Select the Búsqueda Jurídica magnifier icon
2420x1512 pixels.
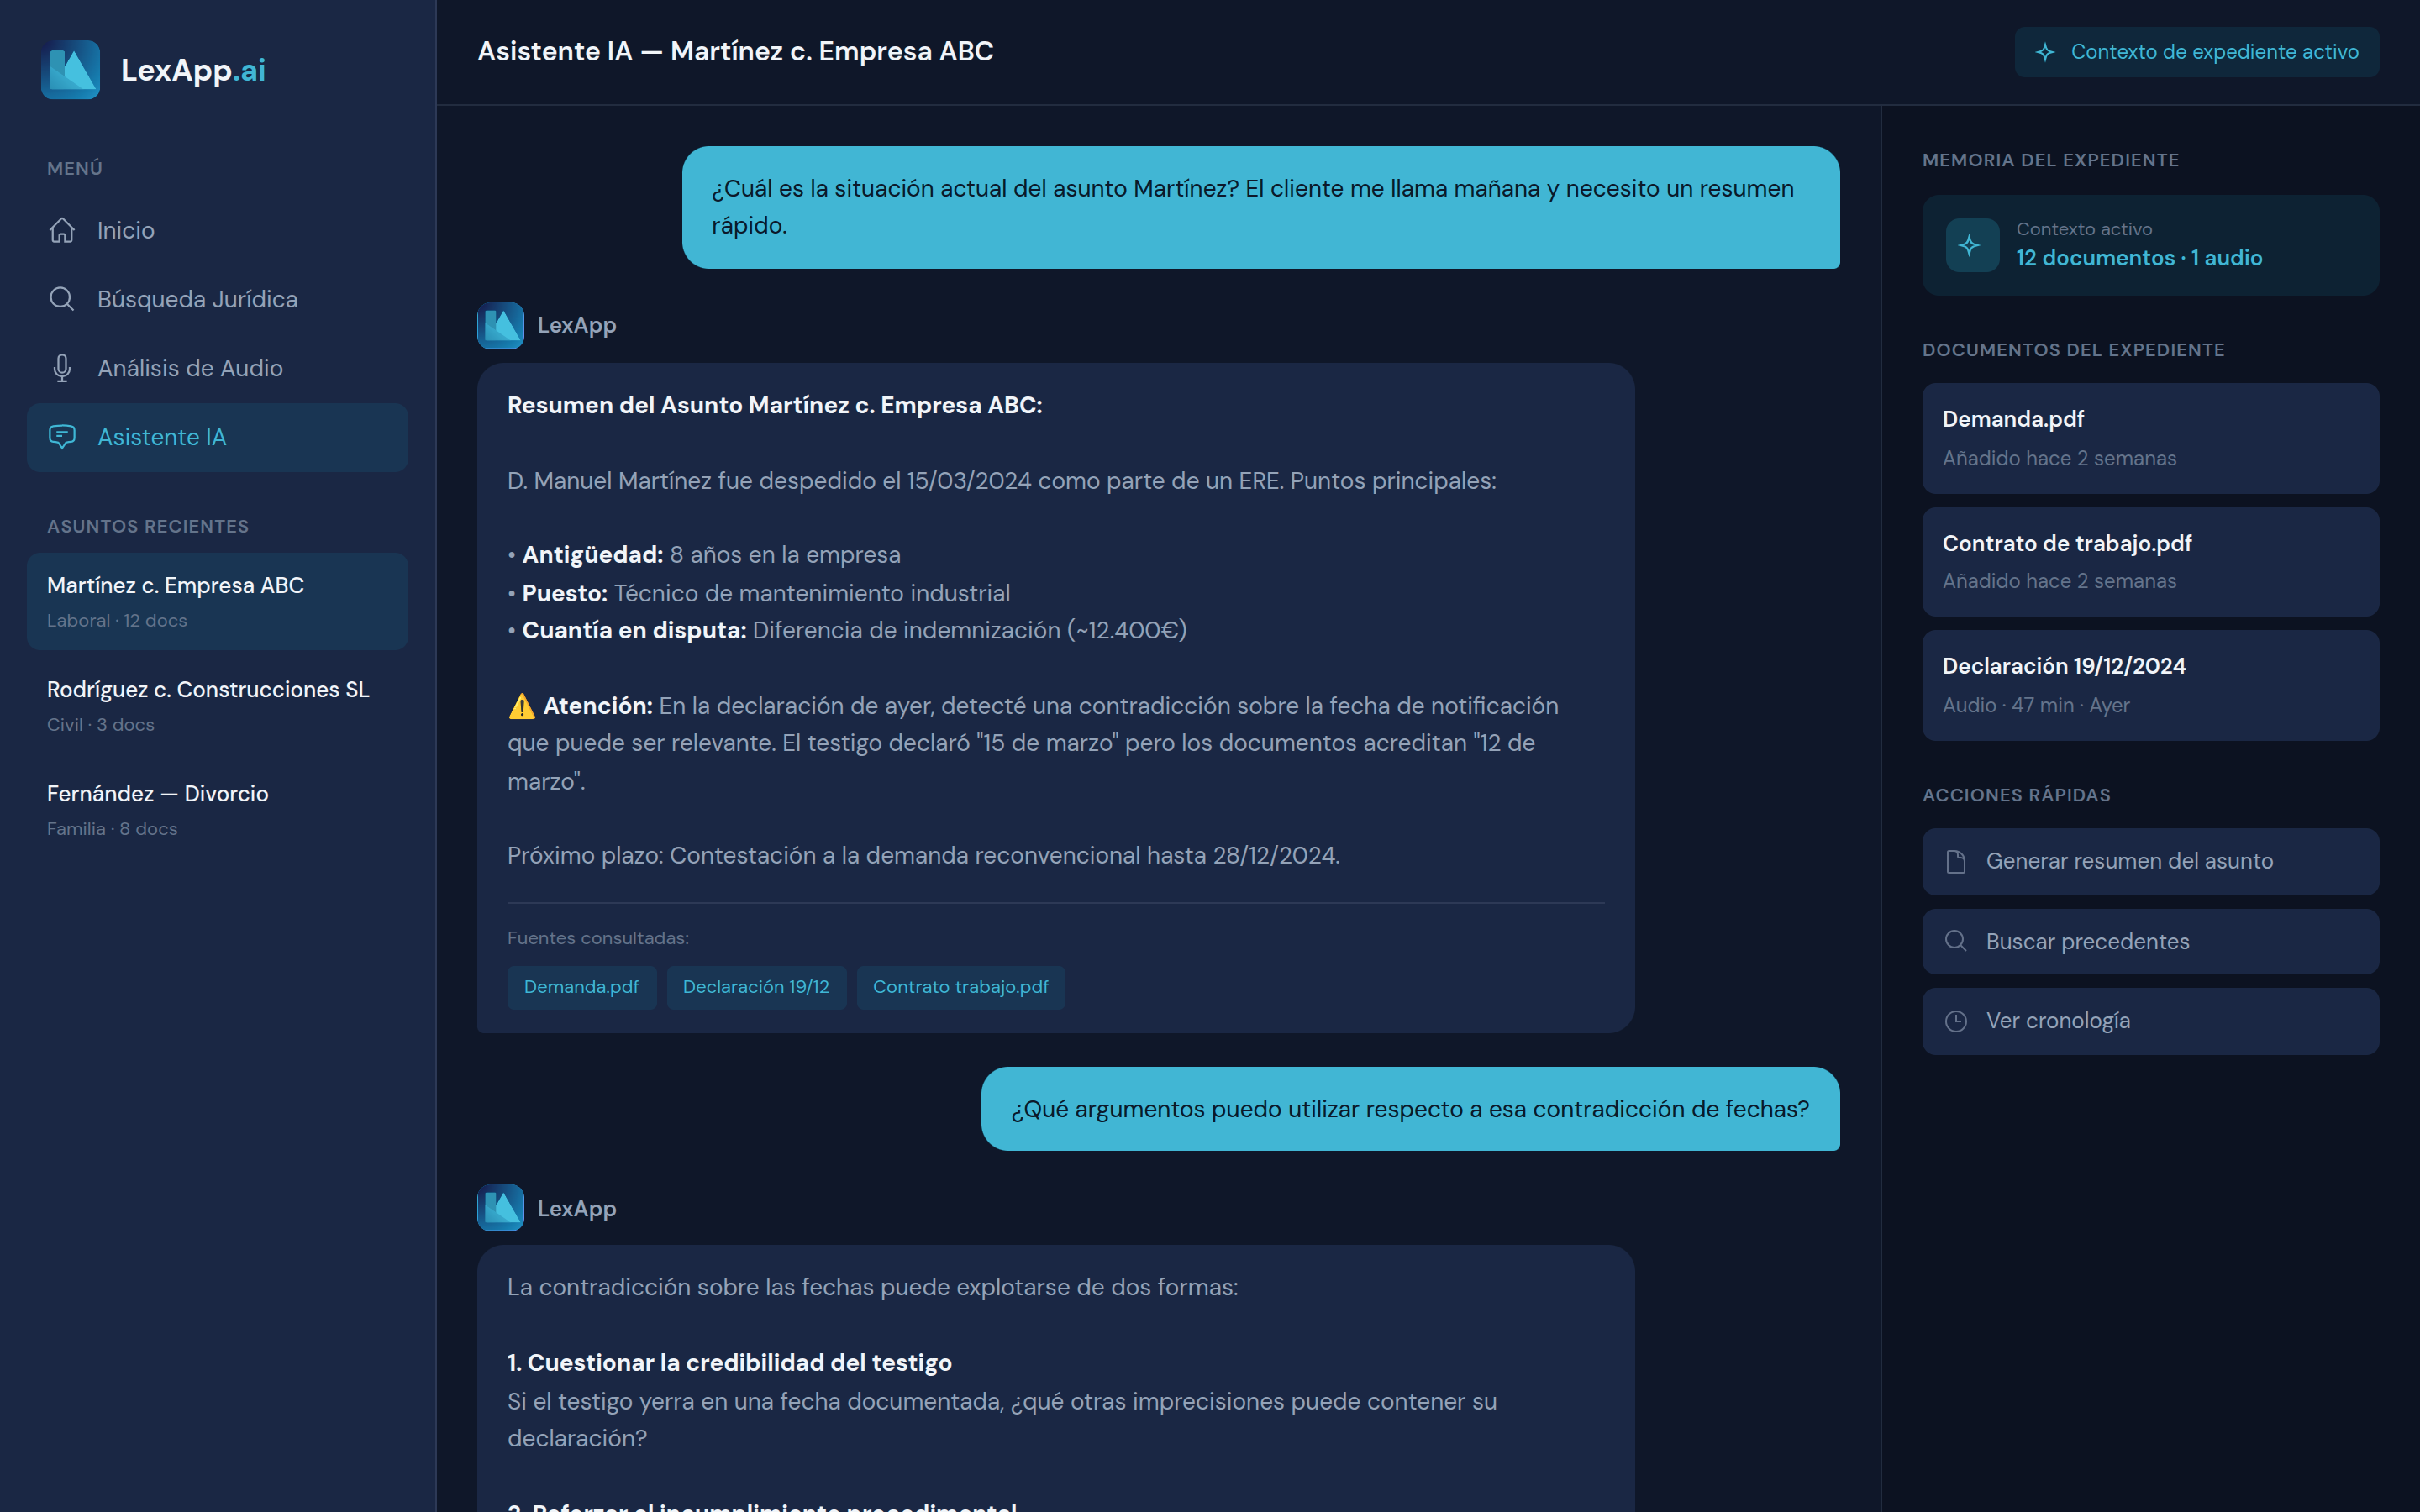(x=62, y=299)
